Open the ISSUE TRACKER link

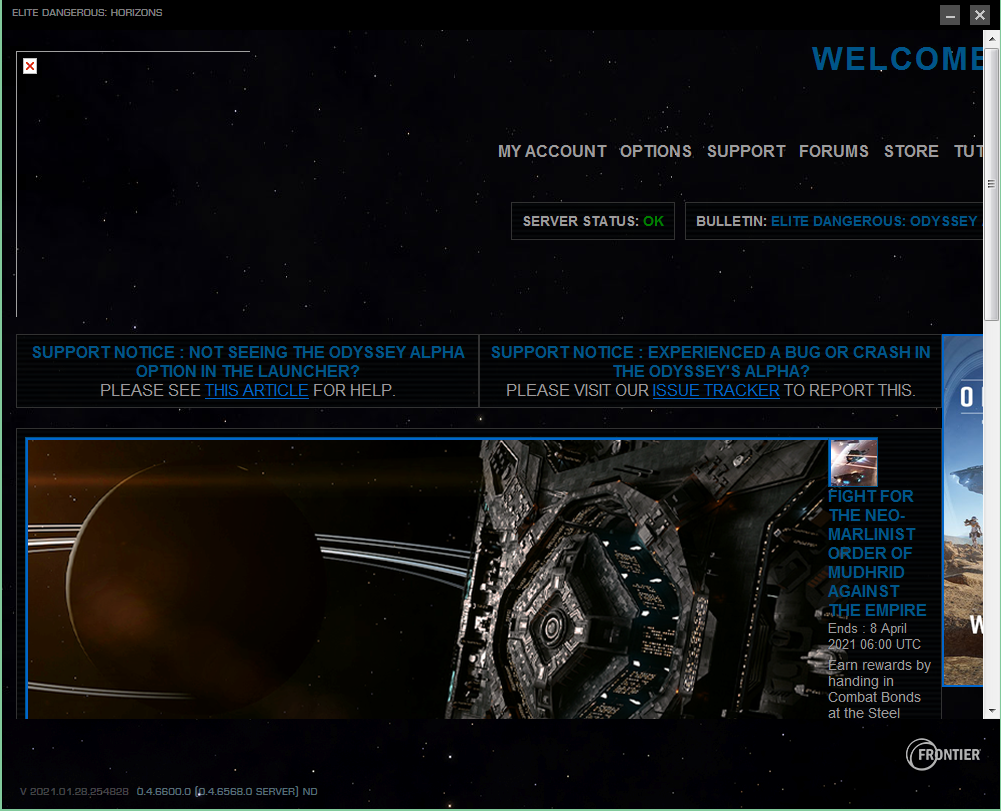click(716, 390)
